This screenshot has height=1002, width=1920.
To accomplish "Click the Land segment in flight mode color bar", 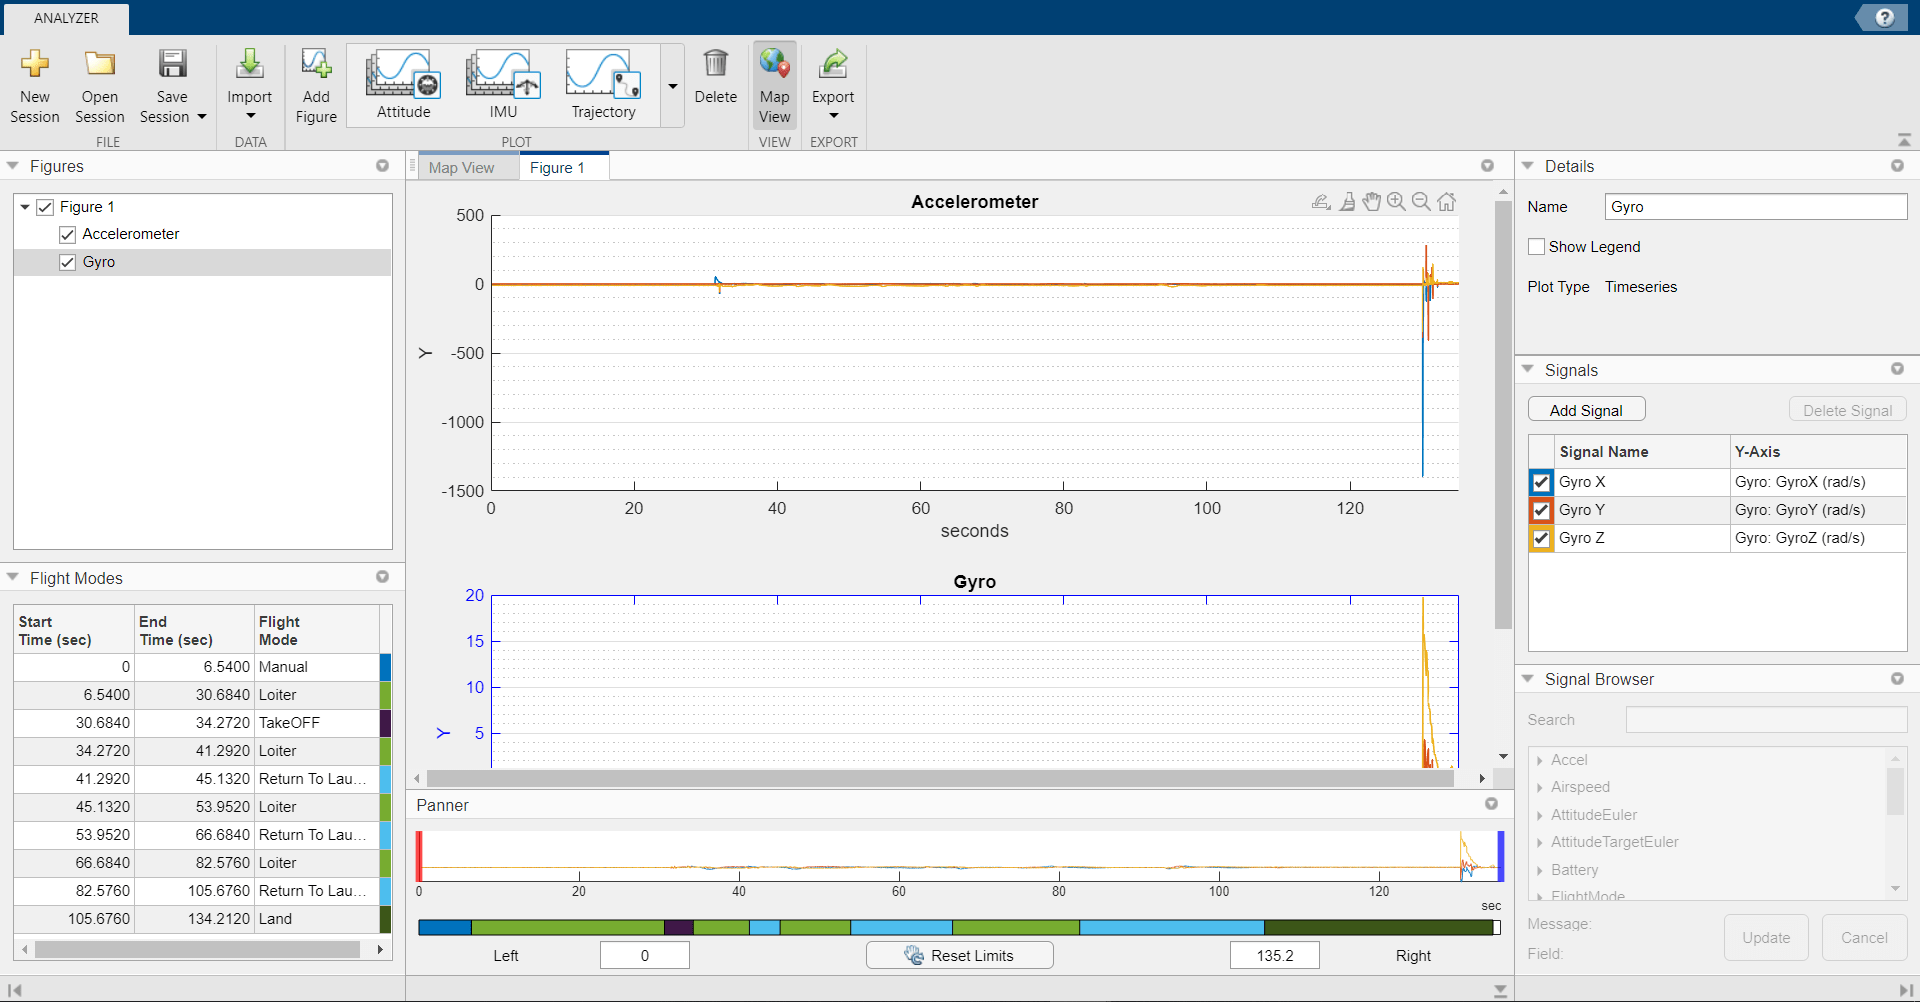I will pyautogui.click(x=1378, y=927).
